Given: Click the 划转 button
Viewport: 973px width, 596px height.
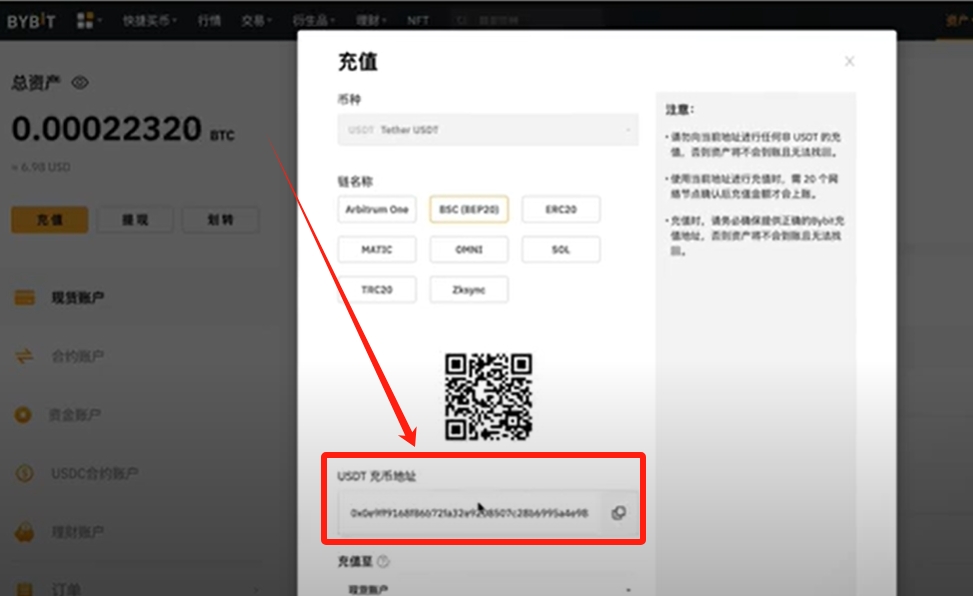Looking at the screenshot, I should click(x=220, y=220).
